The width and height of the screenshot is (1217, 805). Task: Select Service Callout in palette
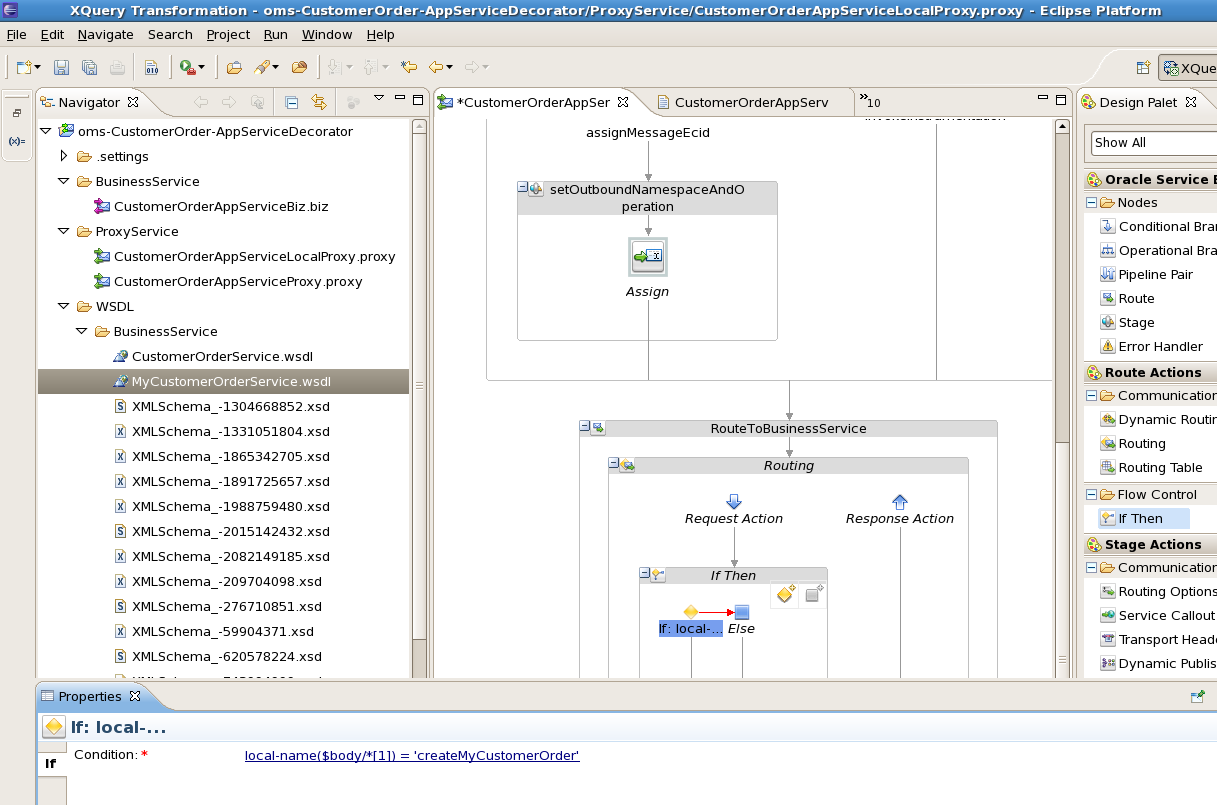pyautogui.click(x=1158, y=615)
